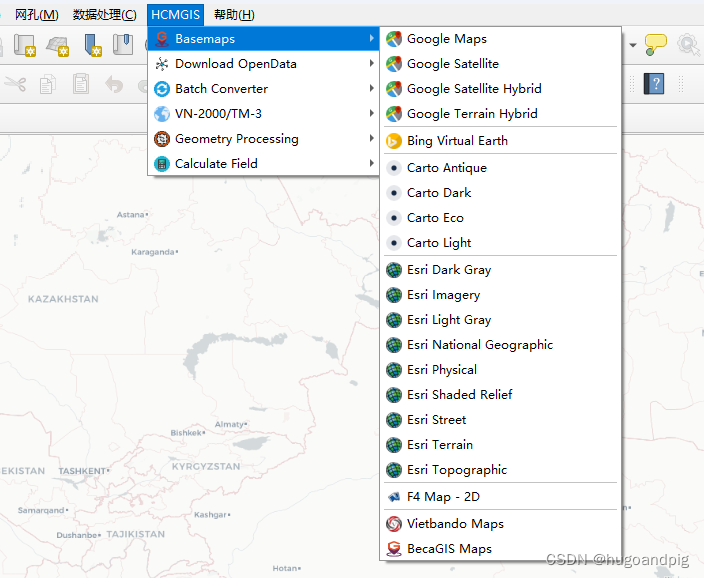Select Carto Light basemap
The height and width of the screenshot is (578, 704).
pos(500,243)
